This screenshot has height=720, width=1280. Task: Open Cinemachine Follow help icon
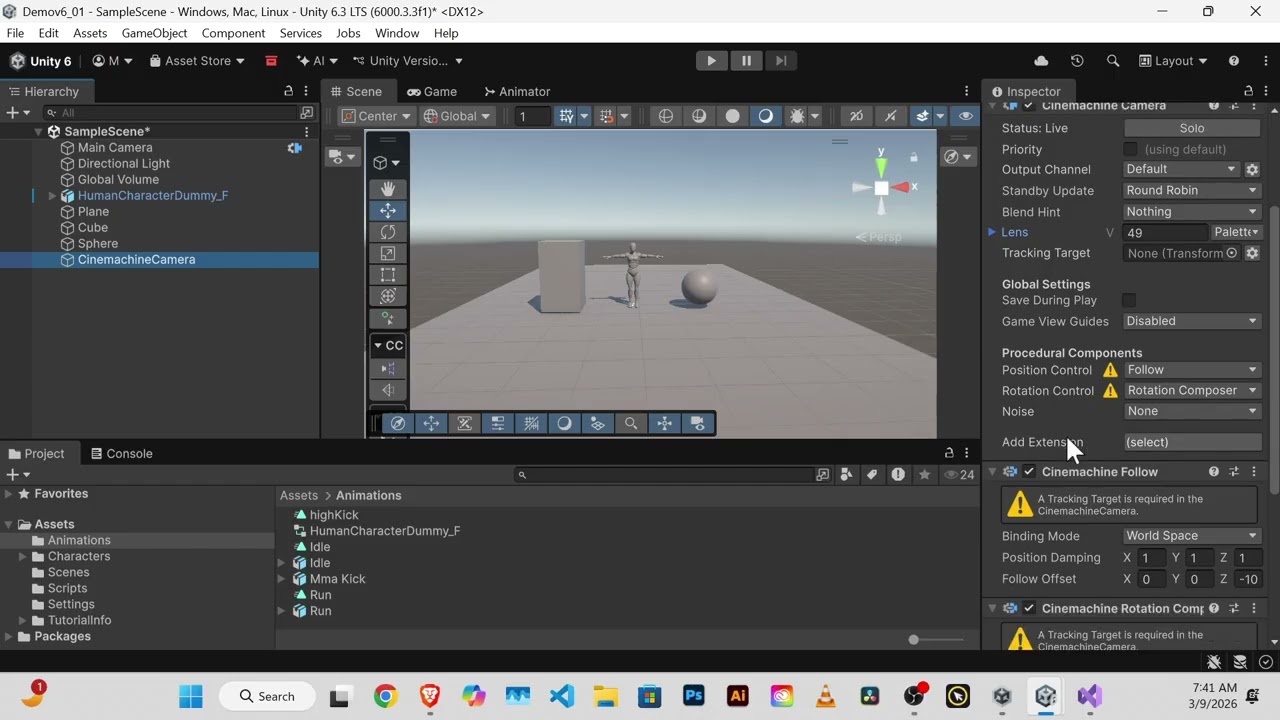click(1214, 472)
